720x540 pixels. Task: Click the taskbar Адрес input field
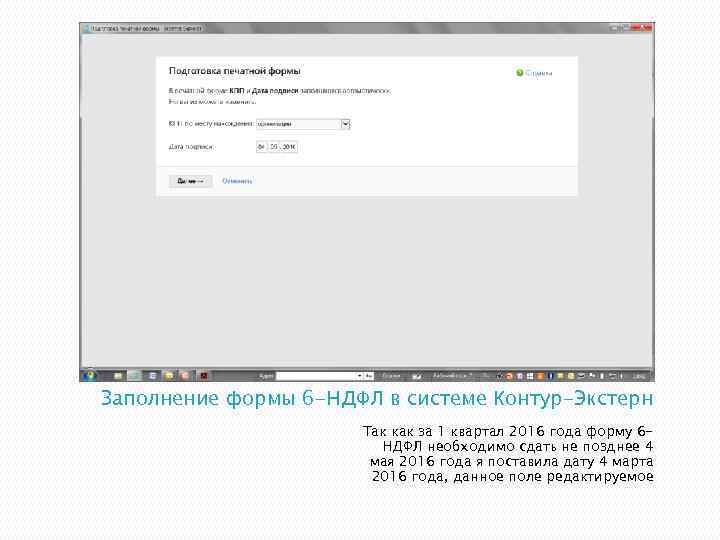pyautogui.click(x=317, y=376)
